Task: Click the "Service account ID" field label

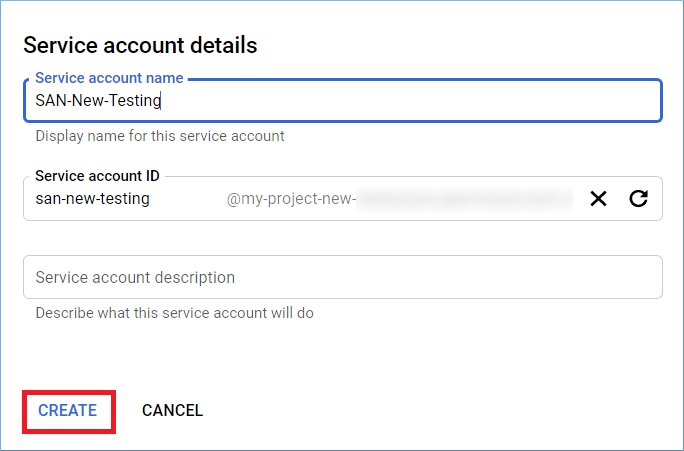Action: click(97, 176)
